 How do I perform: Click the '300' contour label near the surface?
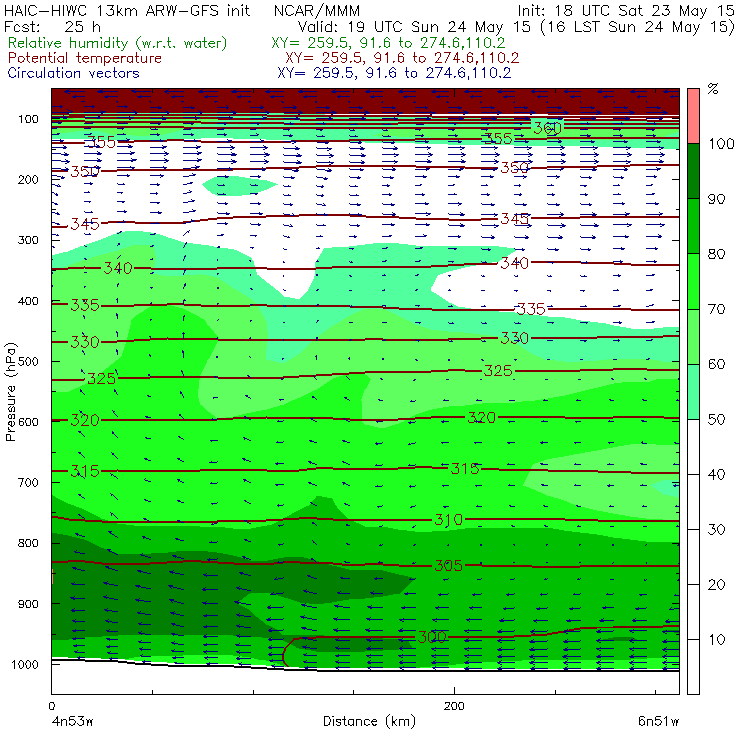(x=432, y=637)
